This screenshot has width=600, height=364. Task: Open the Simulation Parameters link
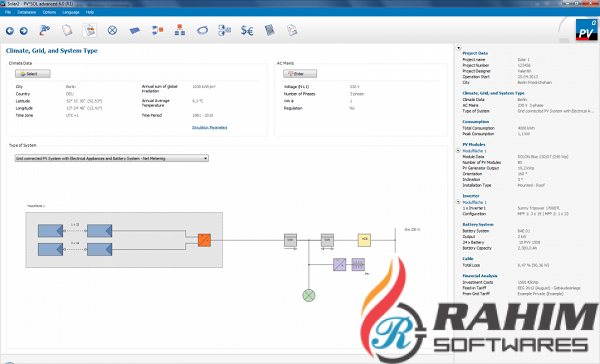209,127
